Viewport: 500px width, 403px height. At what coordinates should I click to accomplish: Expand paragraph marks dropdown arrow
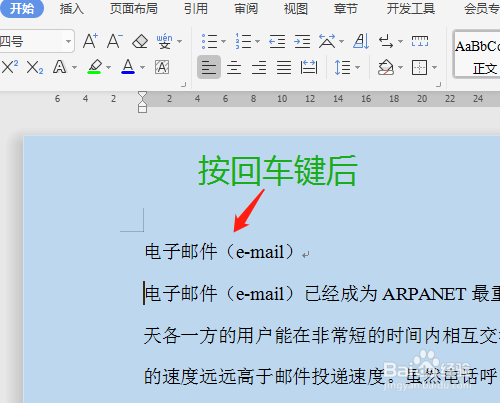click(400, 42)
